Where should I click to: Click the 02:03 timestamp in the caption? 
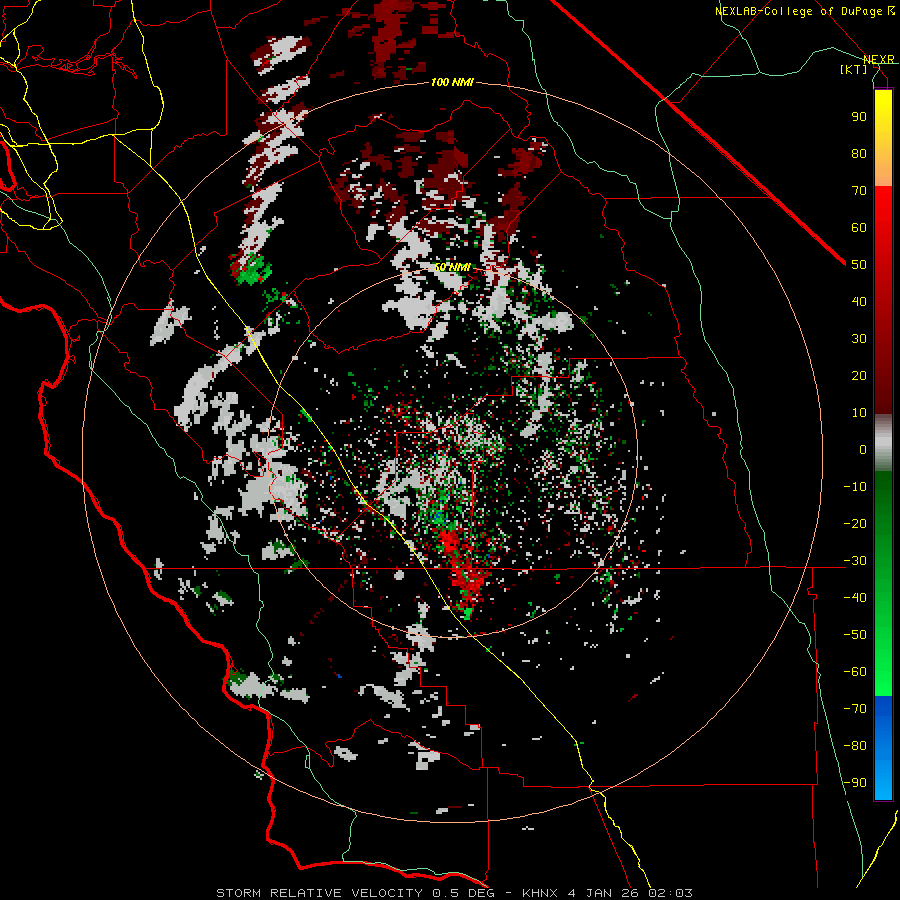tap(671, 893)
